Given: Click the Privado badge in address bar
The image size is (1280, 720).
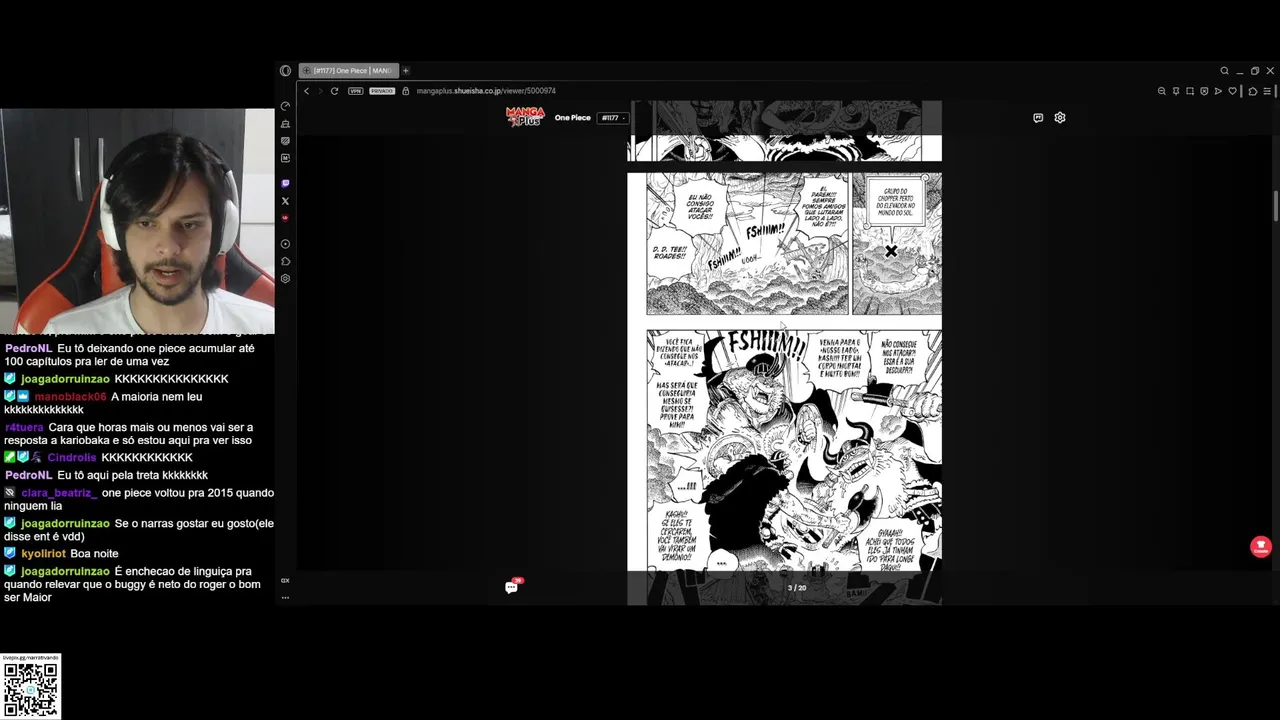Looking at the screenshot, I should point(382,91).
